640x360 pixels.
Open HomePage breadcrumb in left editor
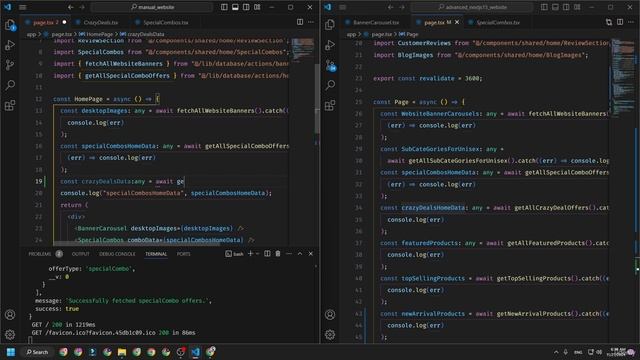click(x=96, y=34)
